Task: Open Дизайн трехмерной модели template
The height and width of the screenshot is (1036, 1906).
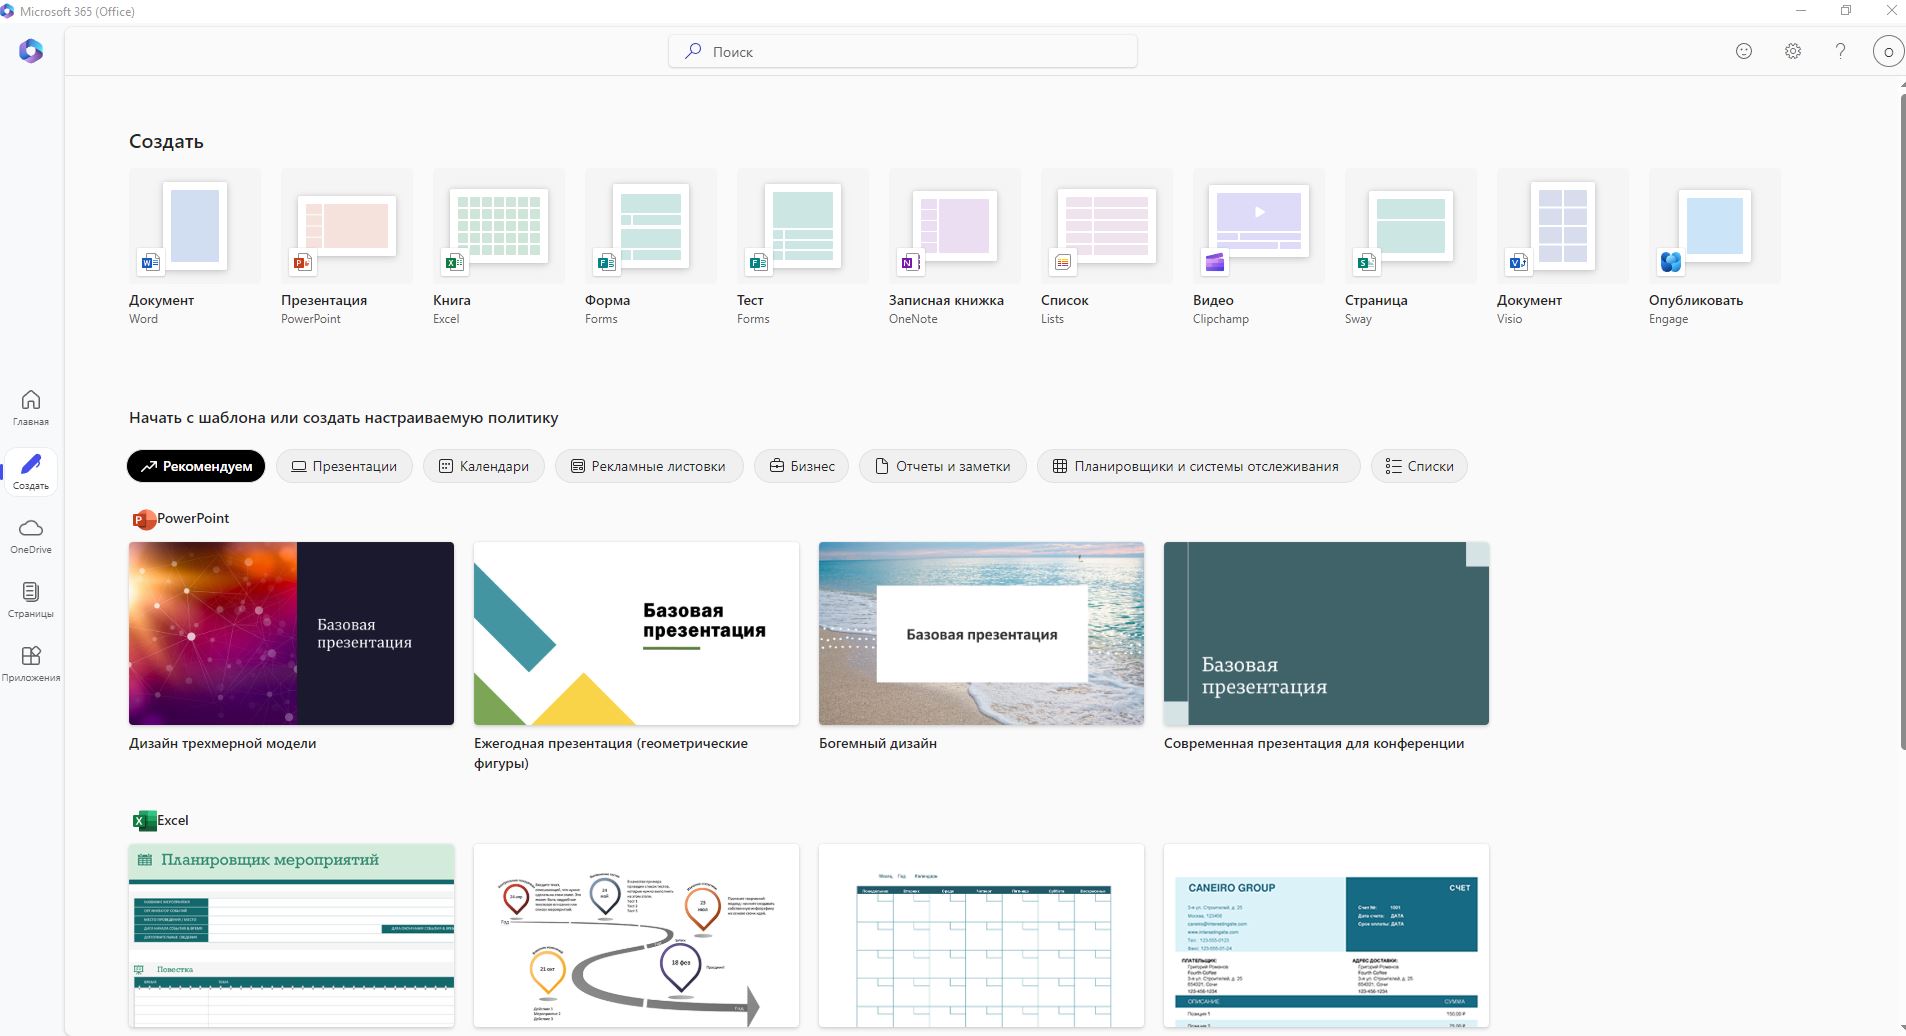Action: pyautogui.click(x=291, y=633)
